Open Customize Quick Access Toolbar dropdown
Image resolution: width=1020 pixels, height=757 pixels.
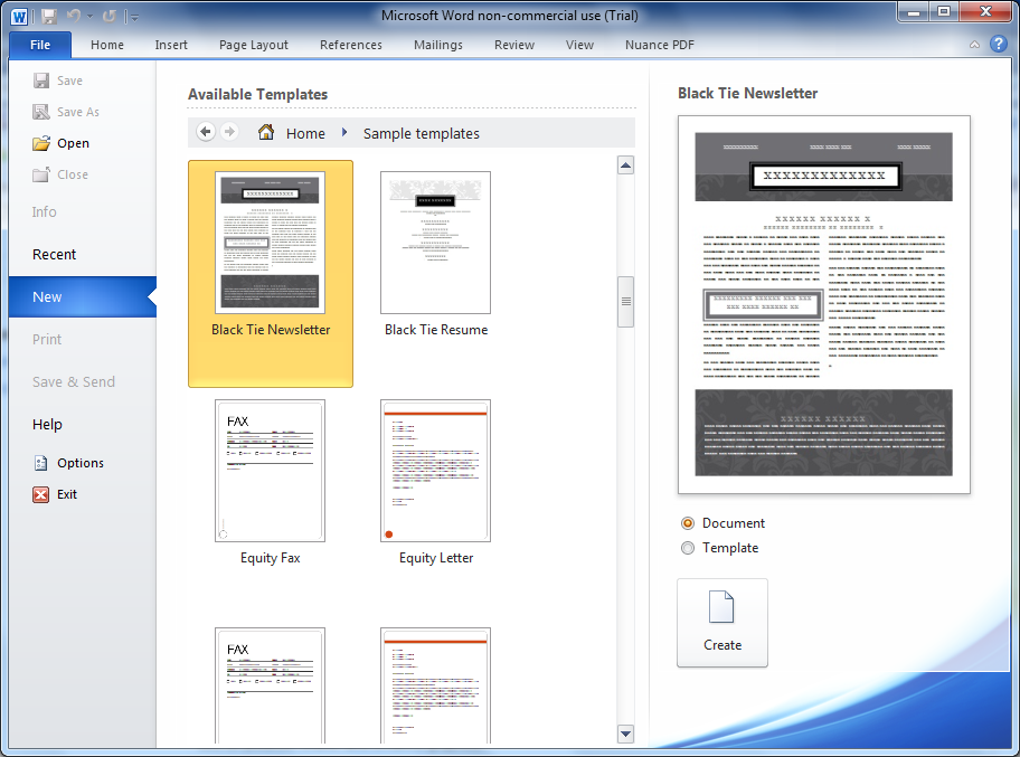tap(135, 17)
